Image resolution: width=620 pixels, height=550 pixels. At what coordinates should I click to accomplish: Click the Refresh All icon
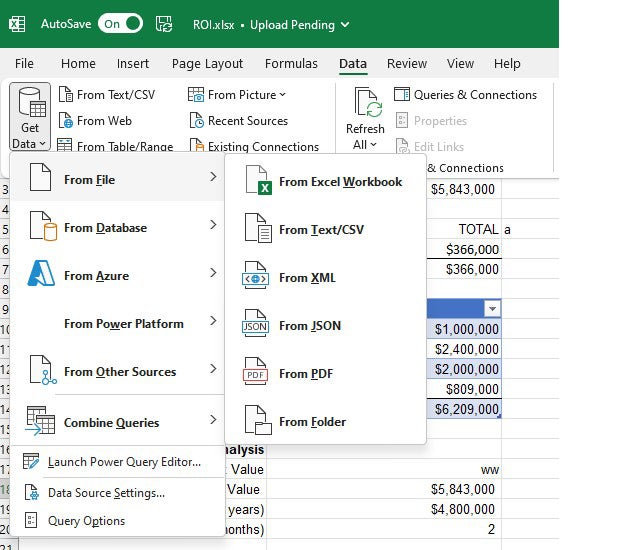[x=369, y=103]
